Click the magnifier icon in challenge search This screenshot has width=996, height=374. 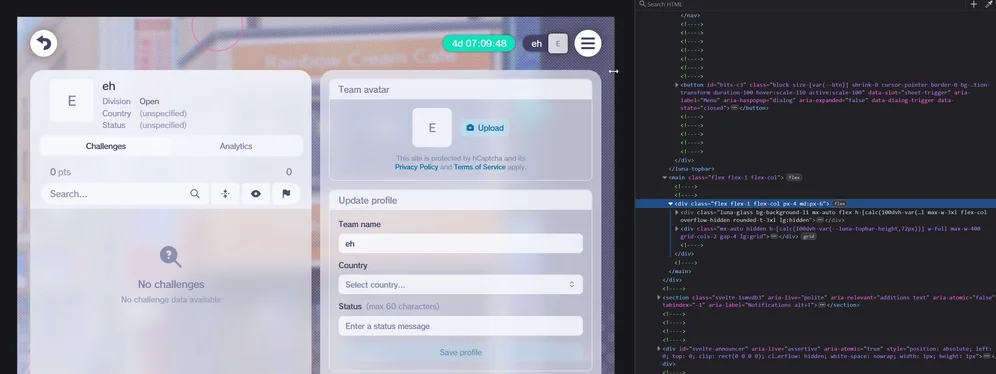tap(195, 194)
